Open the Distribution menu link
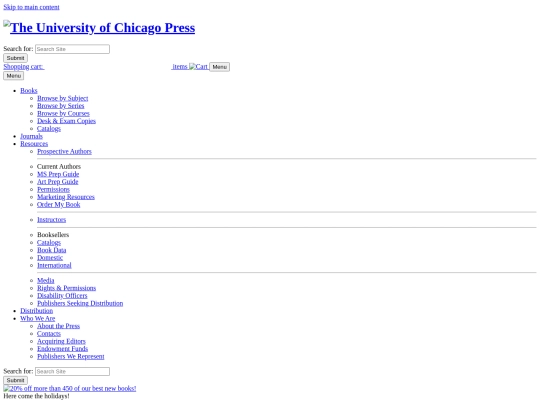This screenshot has width=540, height=405. pos(37,311)
